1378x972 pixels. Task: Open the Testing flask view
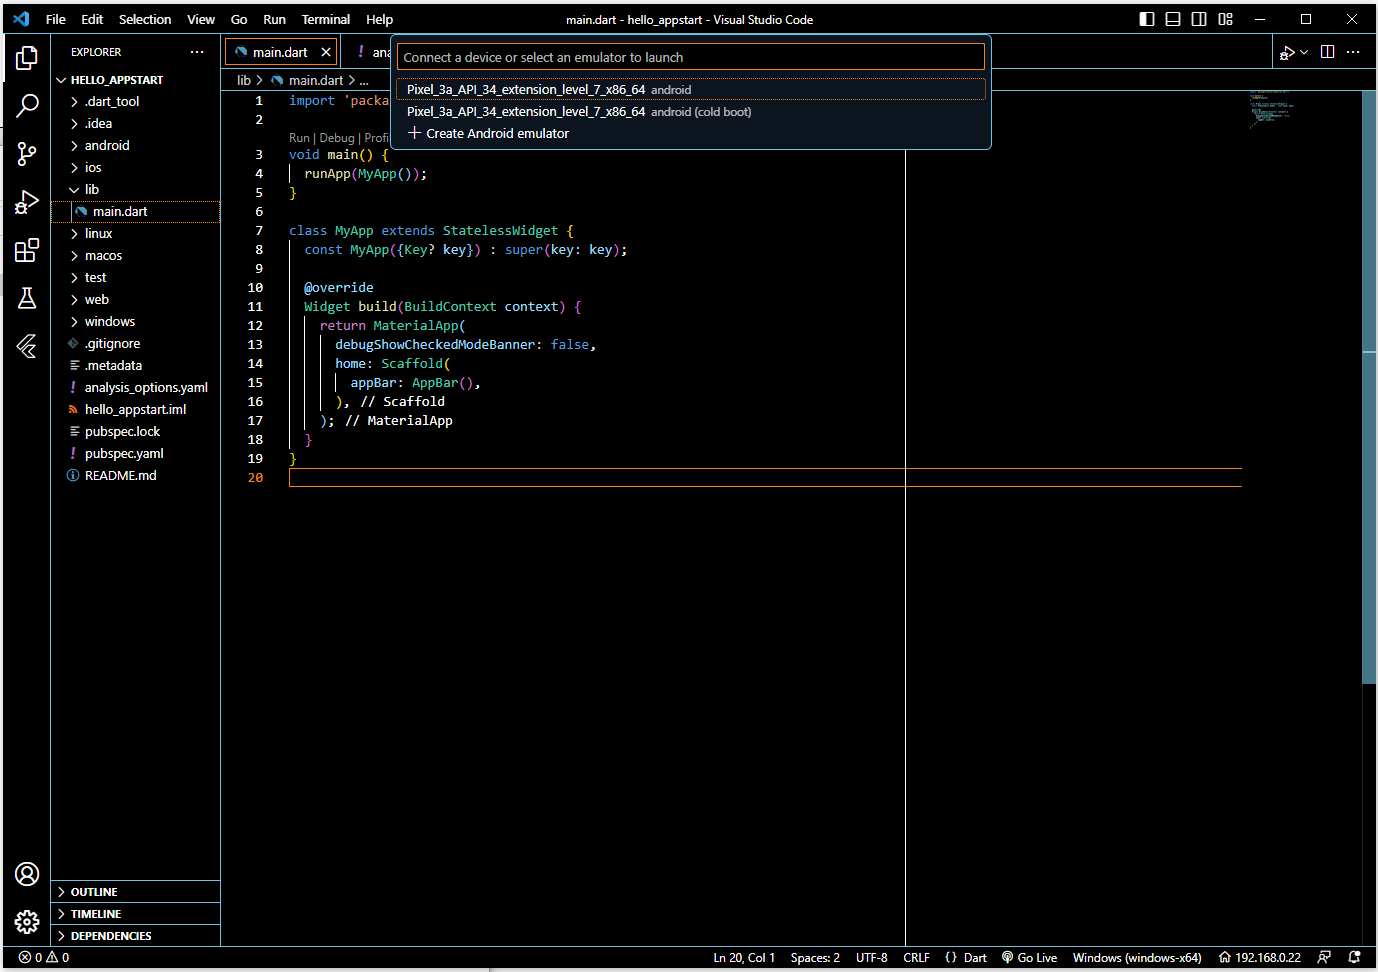27,298
